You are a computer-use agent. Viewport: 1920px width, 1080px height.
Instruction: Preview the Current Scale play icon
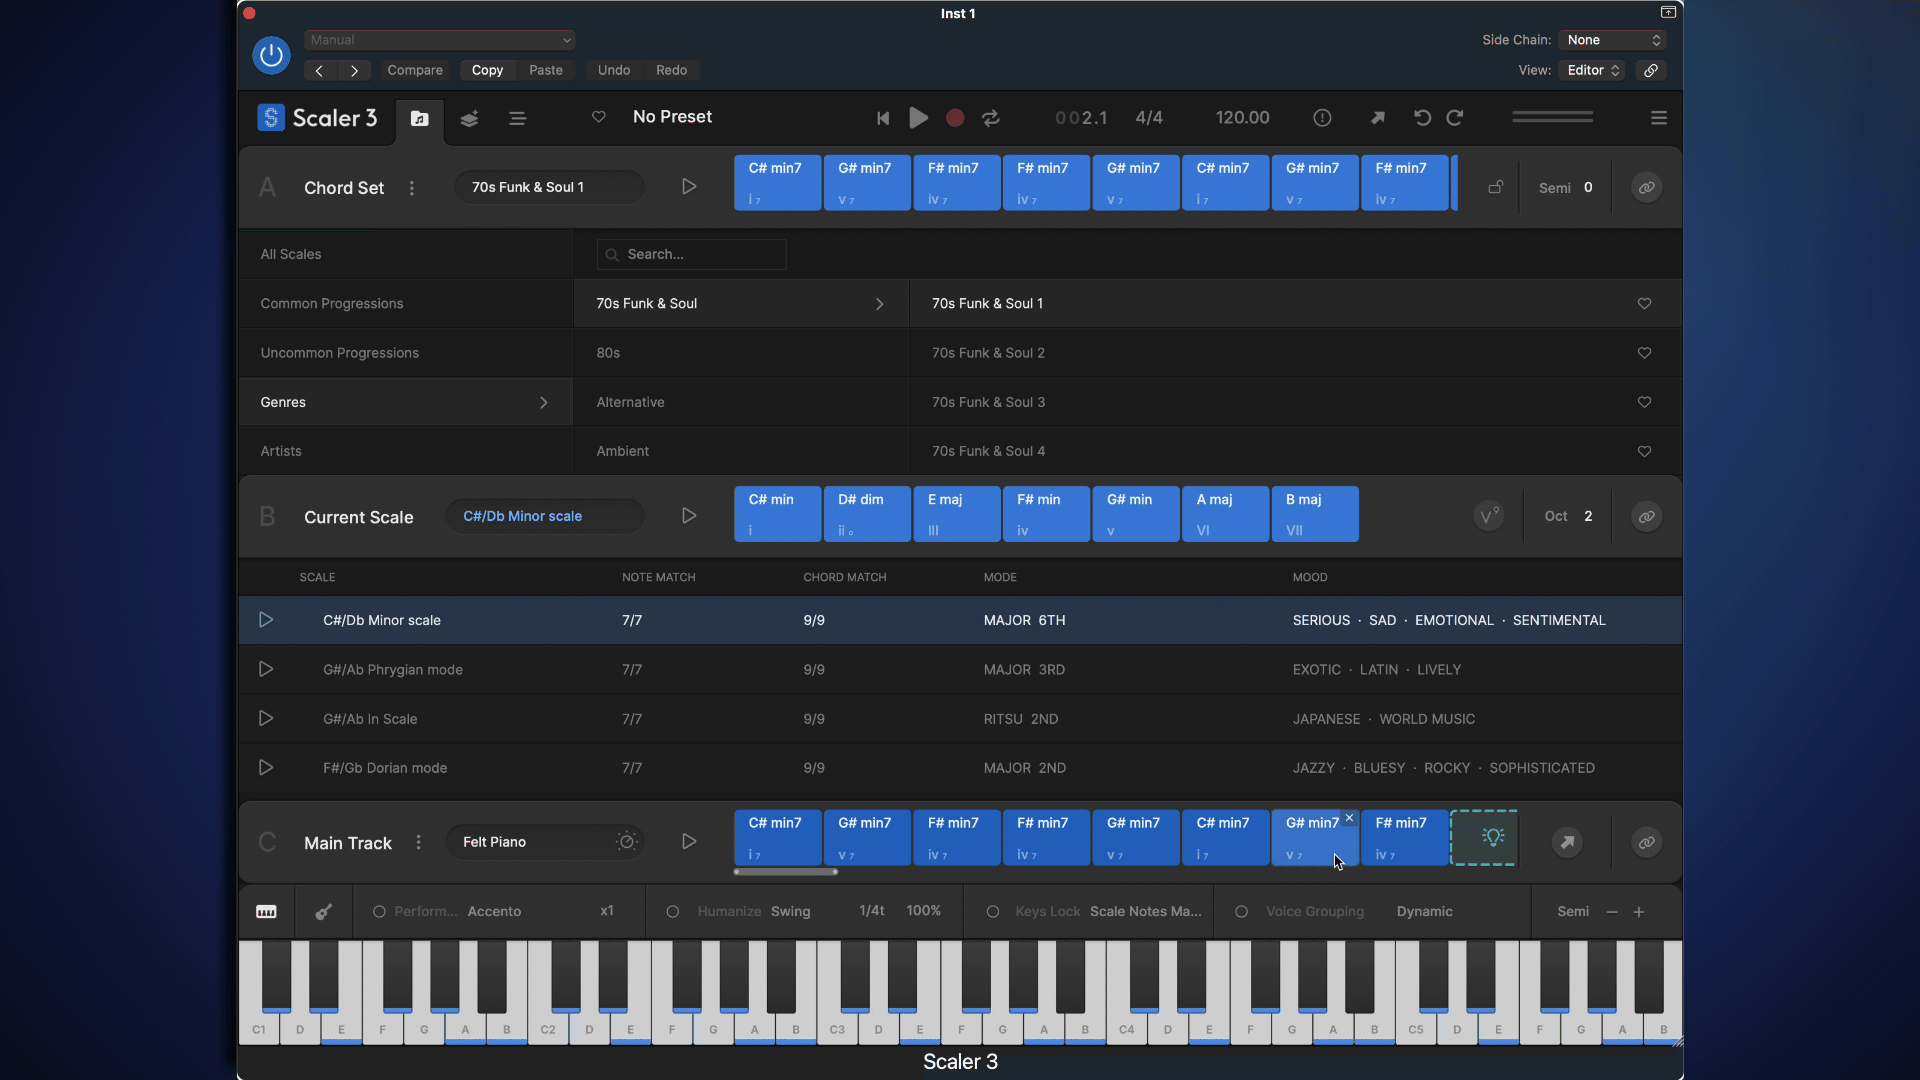pos(689,516)
